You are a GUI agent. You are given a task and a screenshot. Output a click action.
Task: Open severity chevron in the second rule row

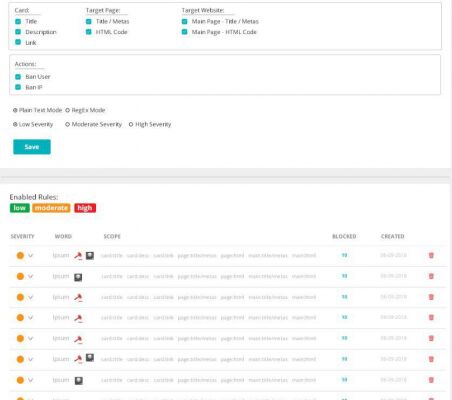[31, 276]
